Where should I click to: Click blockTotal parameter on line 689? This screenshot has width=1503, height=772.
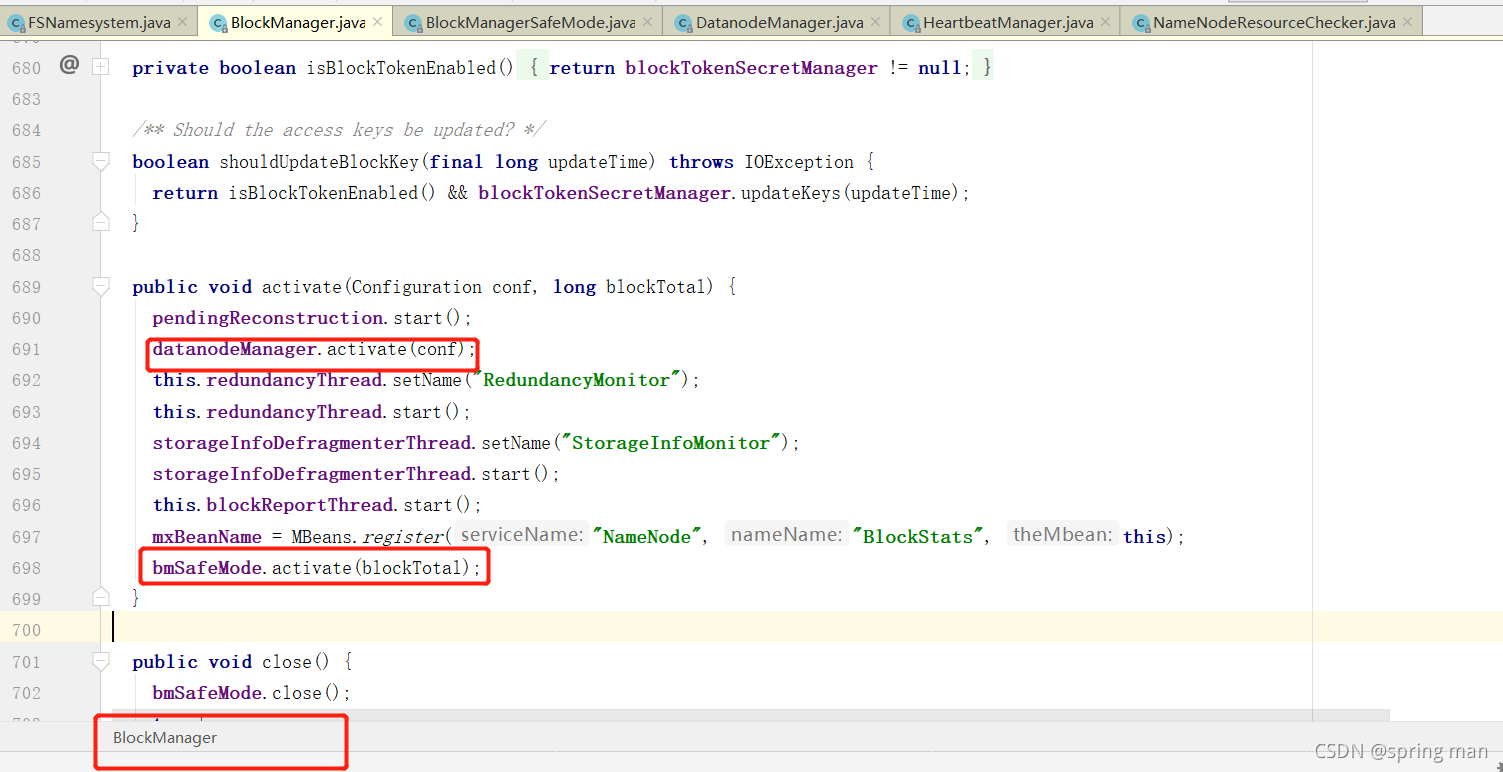point(655,287)
